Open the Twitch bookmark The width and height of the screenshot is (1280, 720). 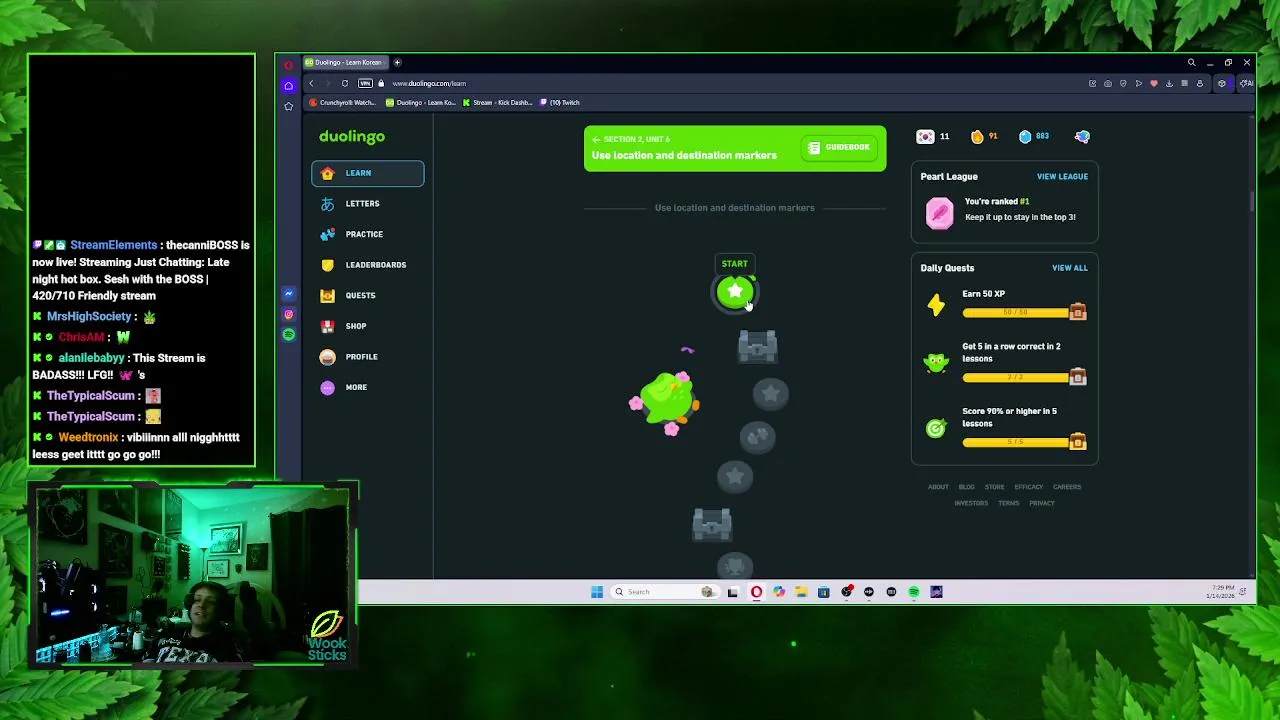(x=560, y=103)
